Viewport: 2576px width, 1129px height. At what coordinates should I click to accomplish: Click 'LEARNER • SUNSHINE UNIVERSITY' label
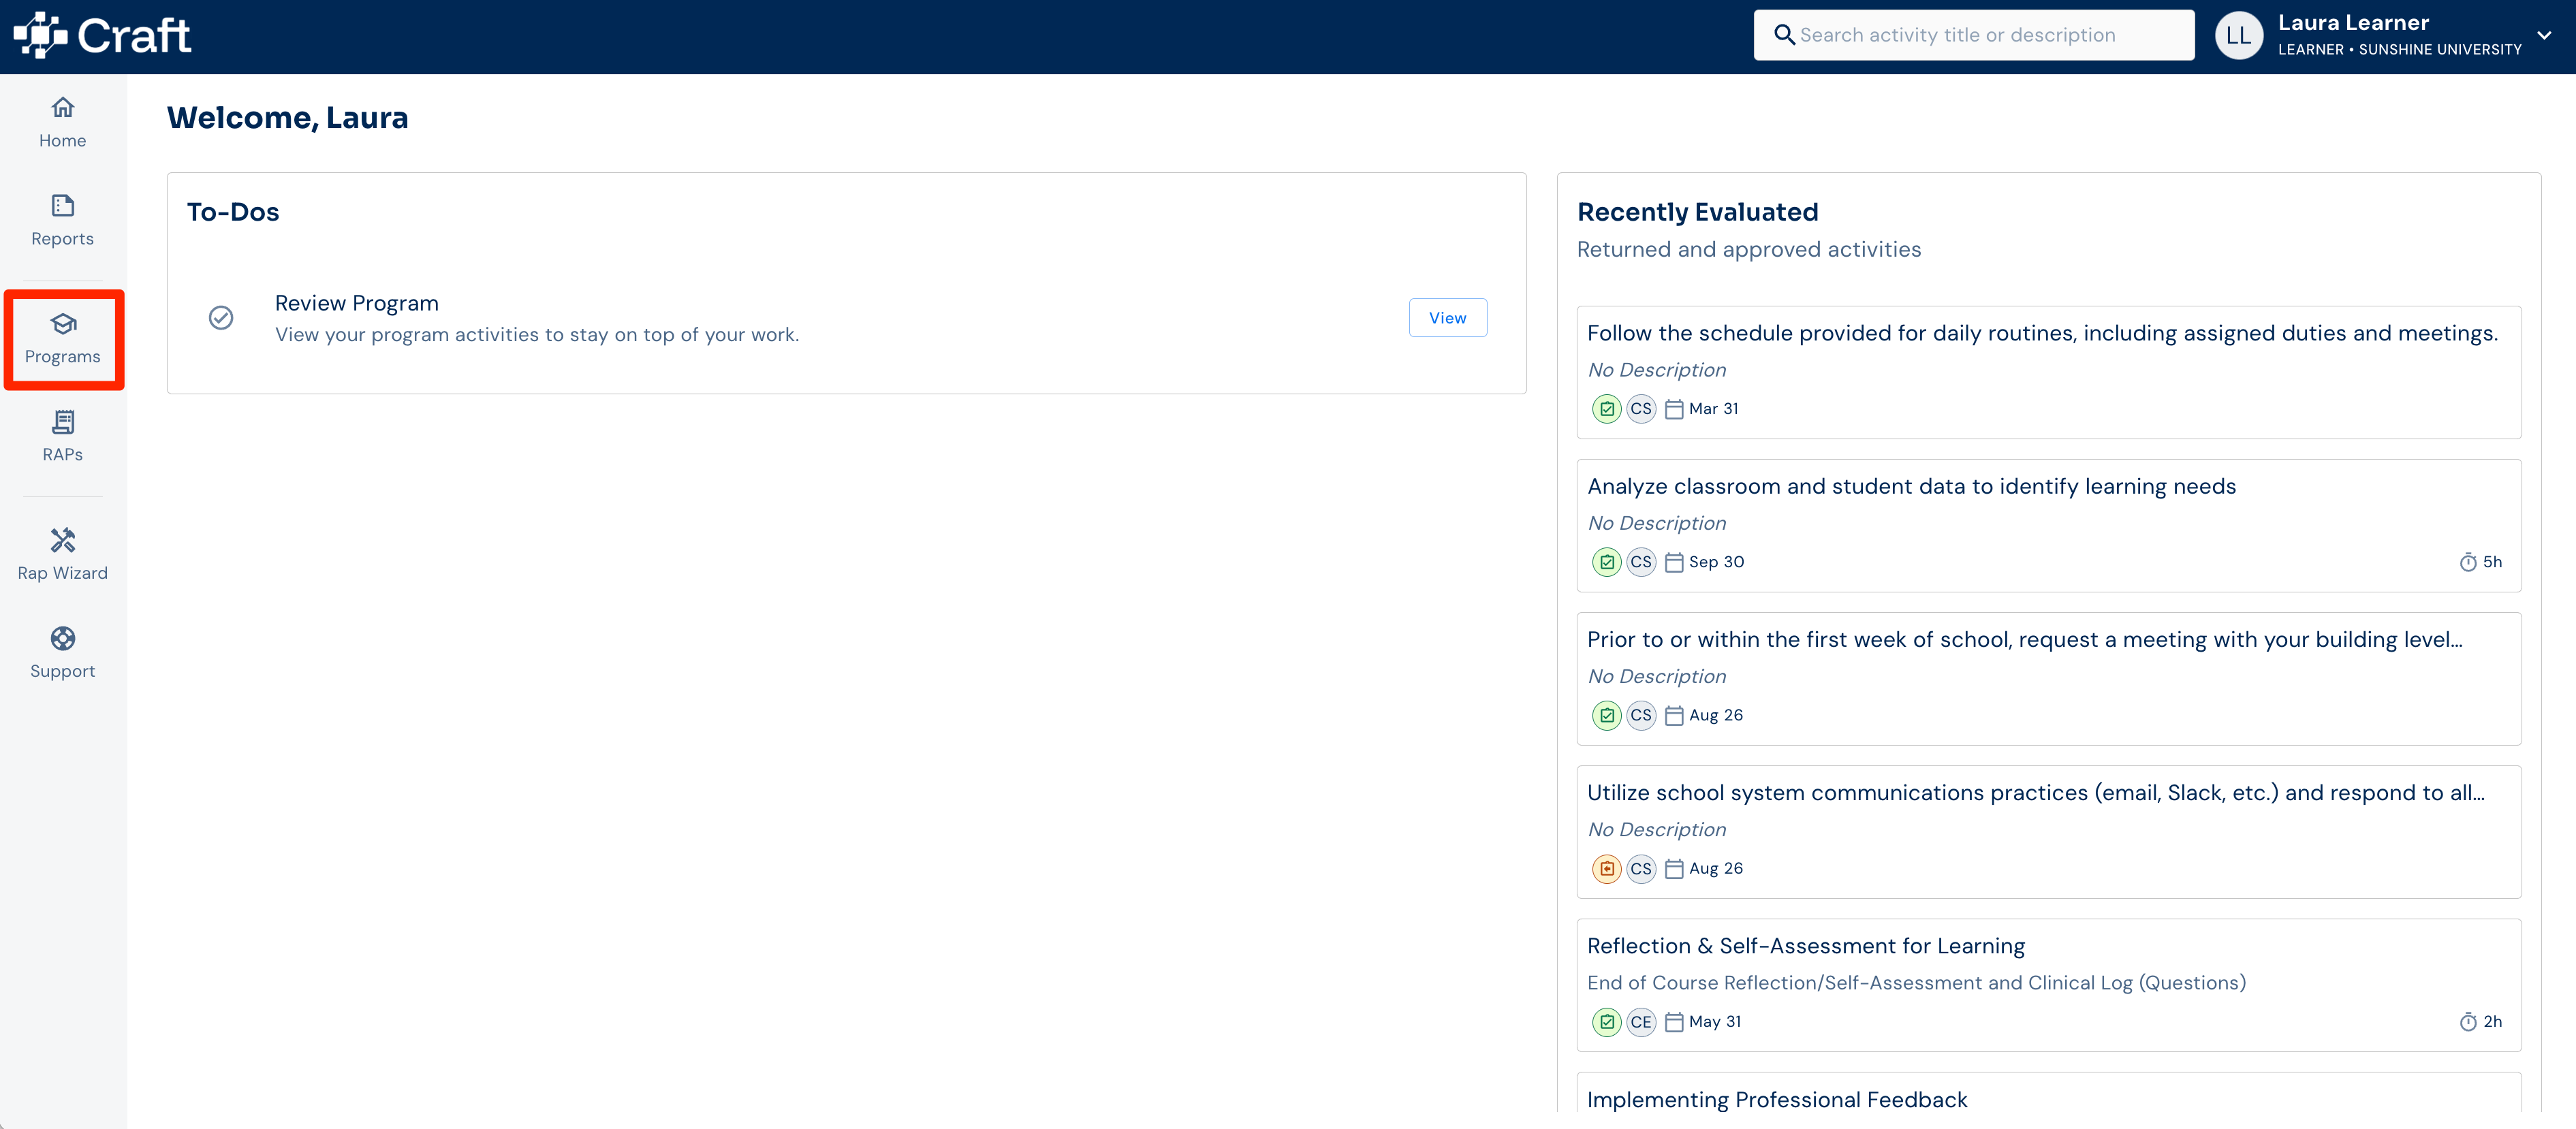click(2399, 50)
